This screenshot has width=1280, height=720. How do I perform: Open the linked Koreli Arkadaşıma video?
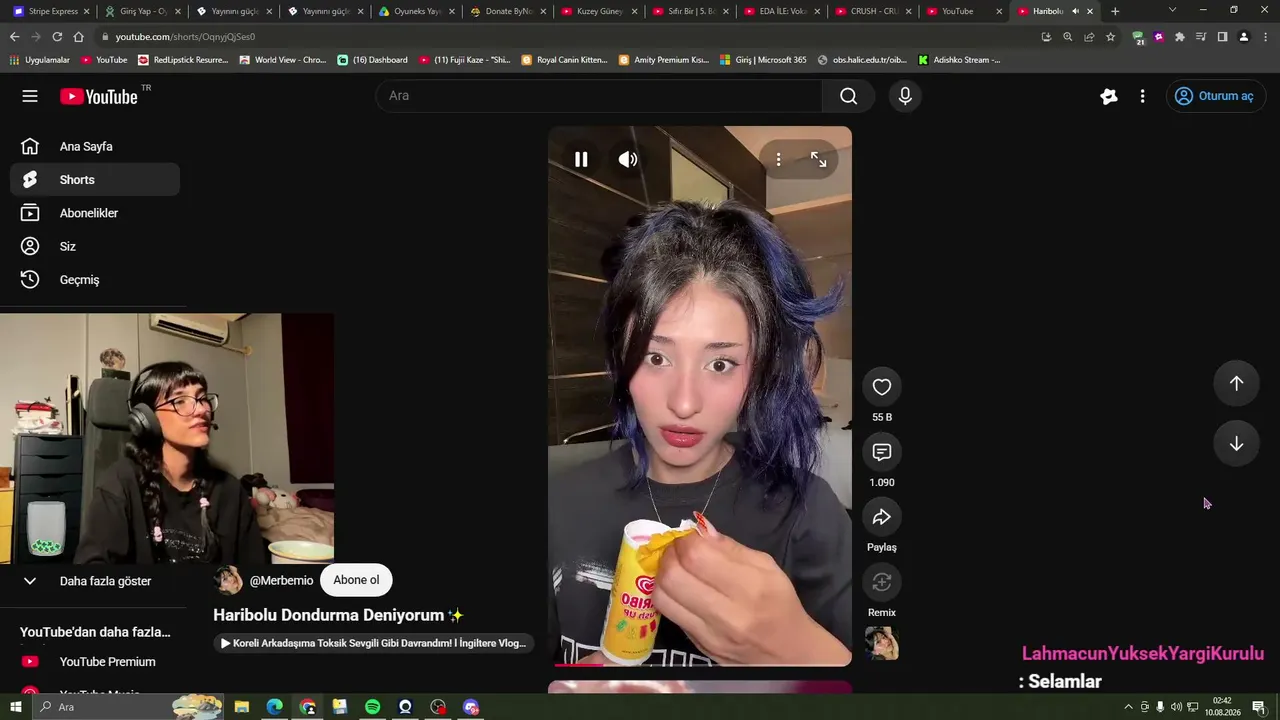pos(373,643)
